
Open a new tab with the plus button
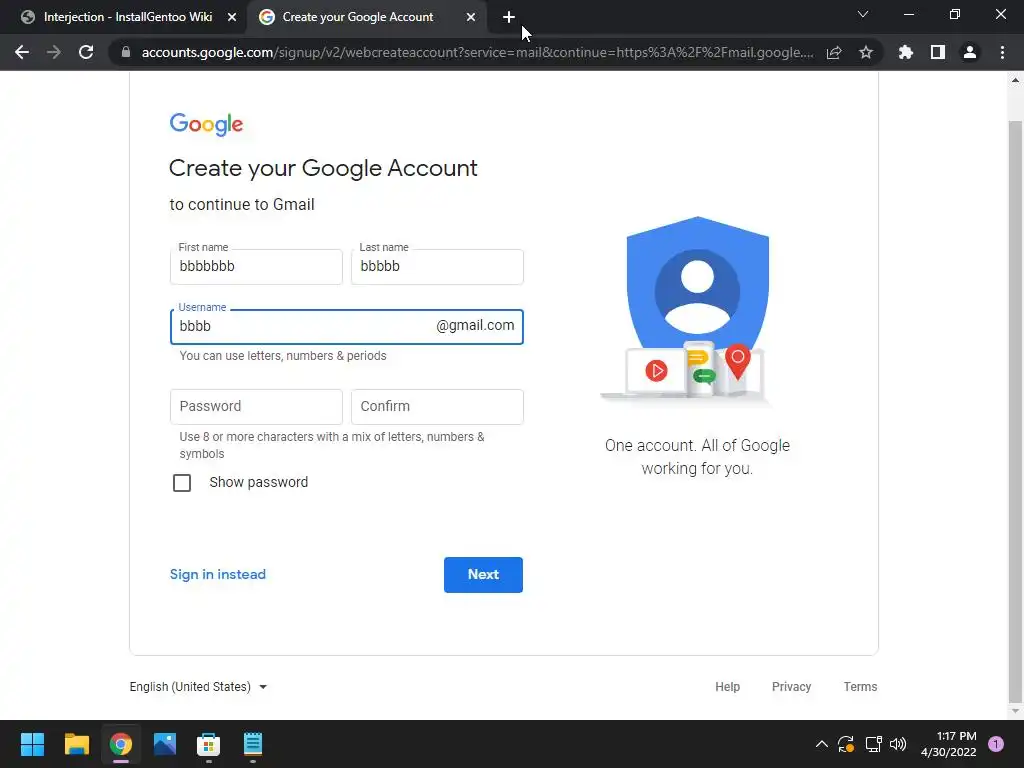coord(509,17)
